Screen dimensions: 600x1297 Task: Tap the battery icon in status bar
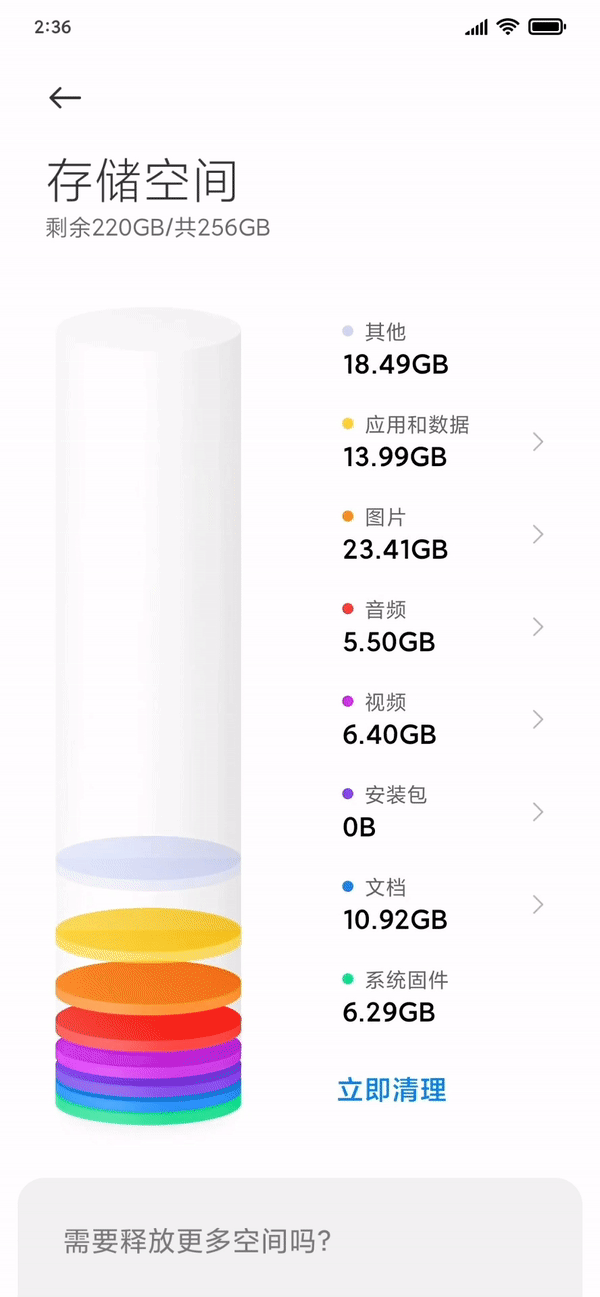(547, 27)
